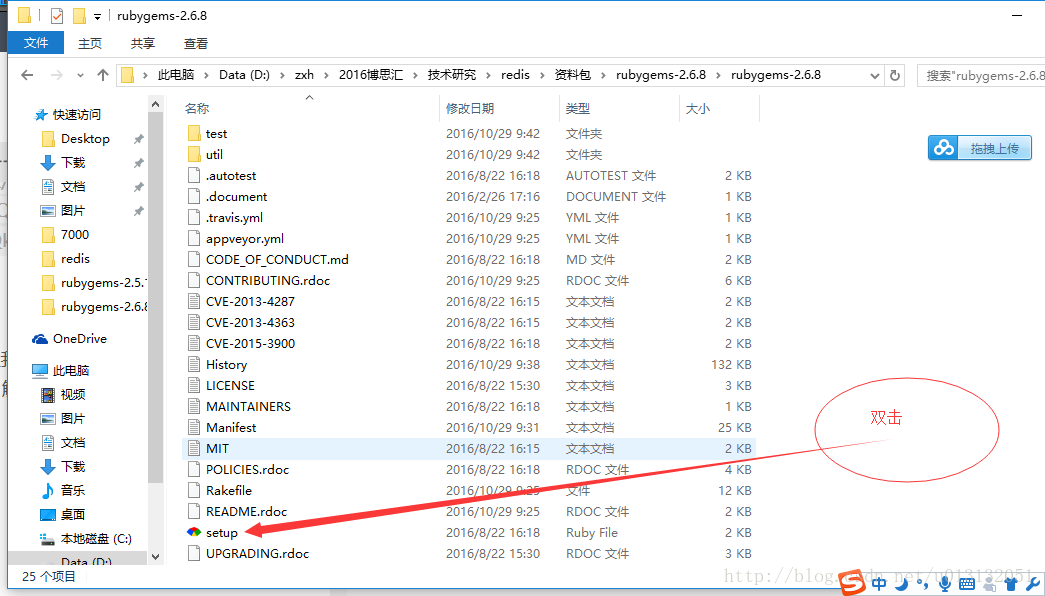Click the 图片 icon under quick access
This screenshot has width=1045, height=596.
click(x=48, y=211)
